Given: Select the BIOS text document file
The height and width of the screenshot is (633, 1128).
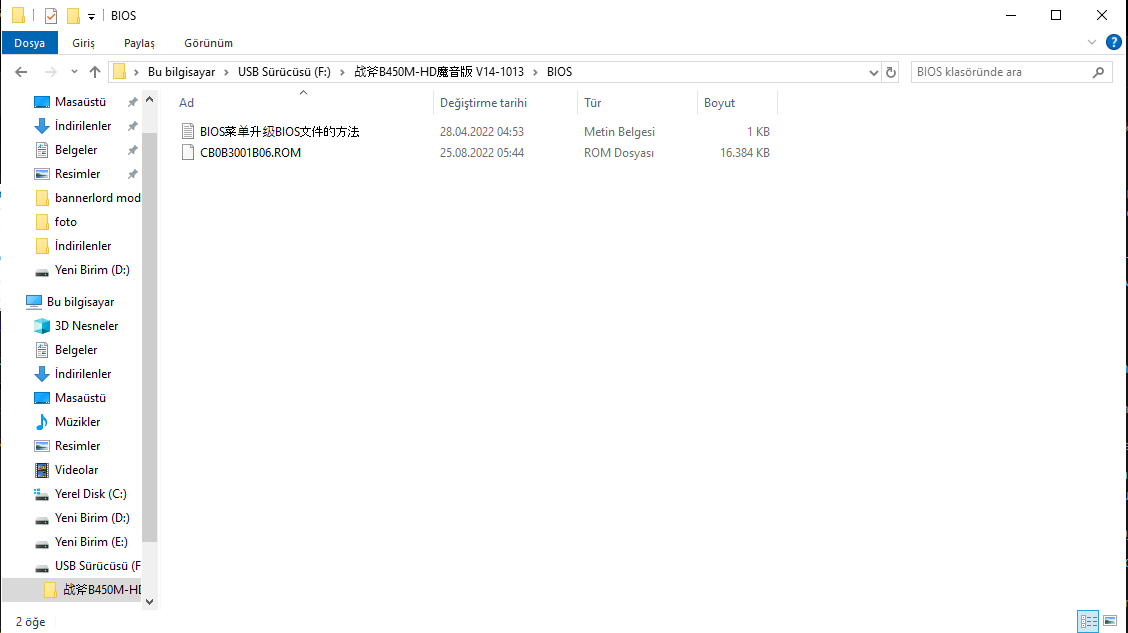Looking at the screenshot, I should click(x=279, y=132).
